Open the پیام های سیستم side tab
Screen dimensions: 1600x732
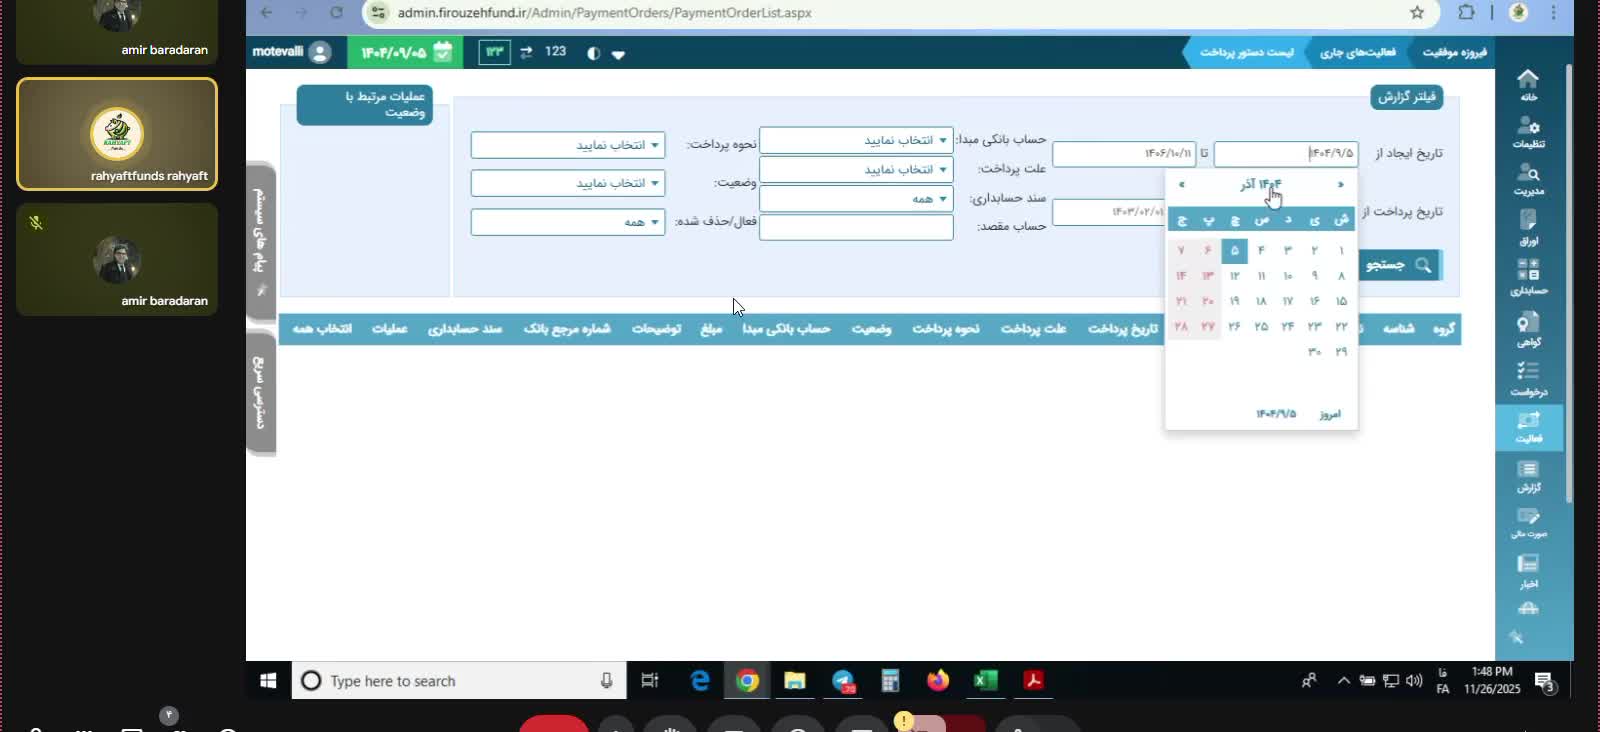click(x=260, y=240)
